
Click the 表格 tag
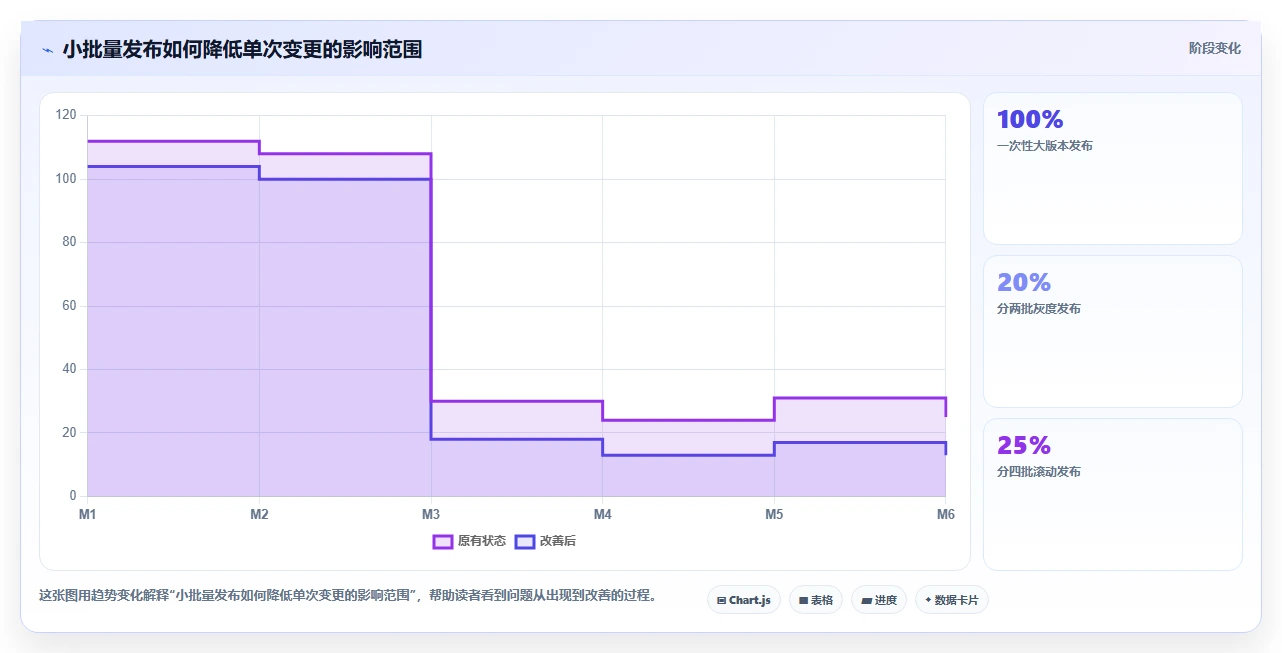(816, 600)
